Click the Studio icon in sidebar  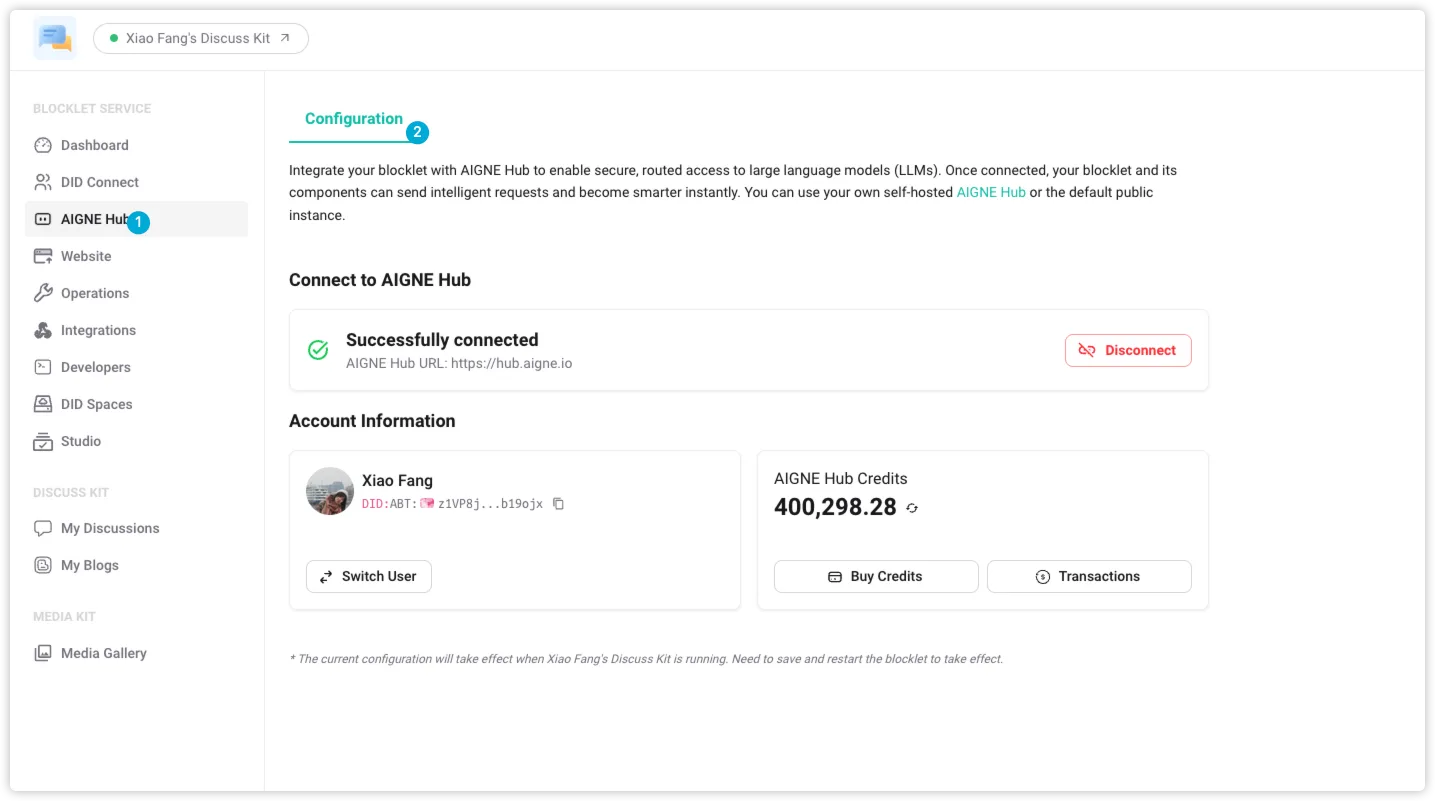click(43, 441)
